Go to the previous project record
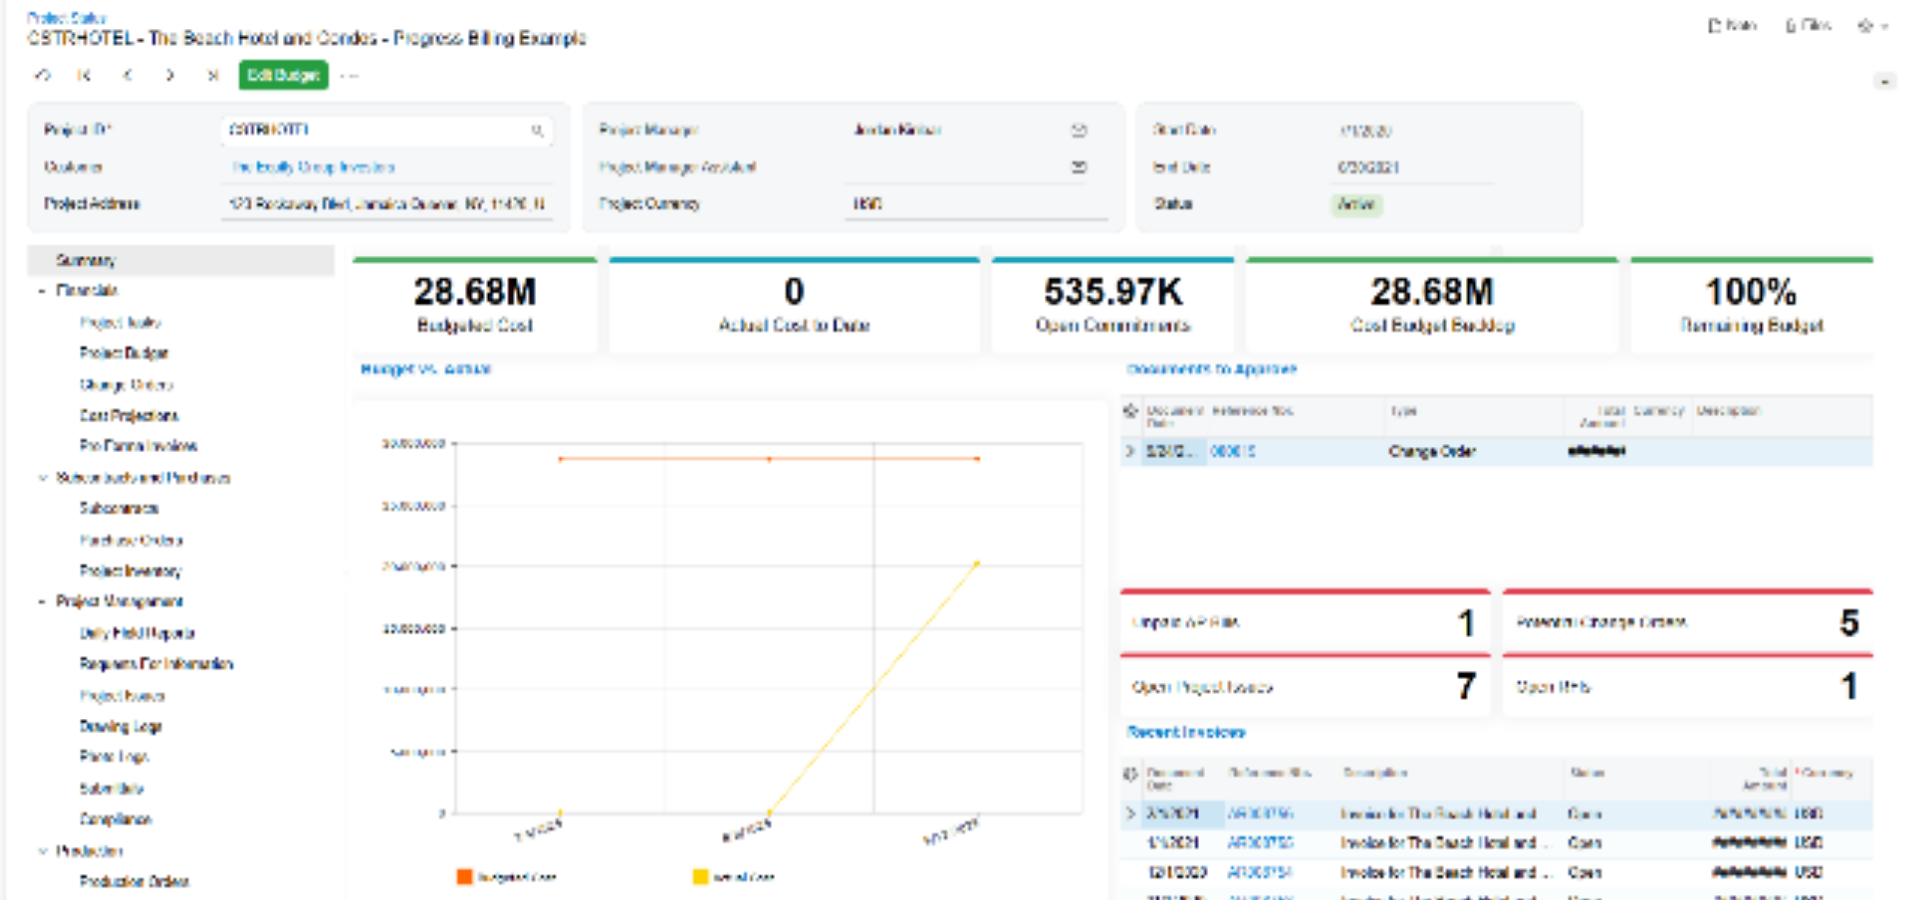1915x900 pixels. [128, 75]
